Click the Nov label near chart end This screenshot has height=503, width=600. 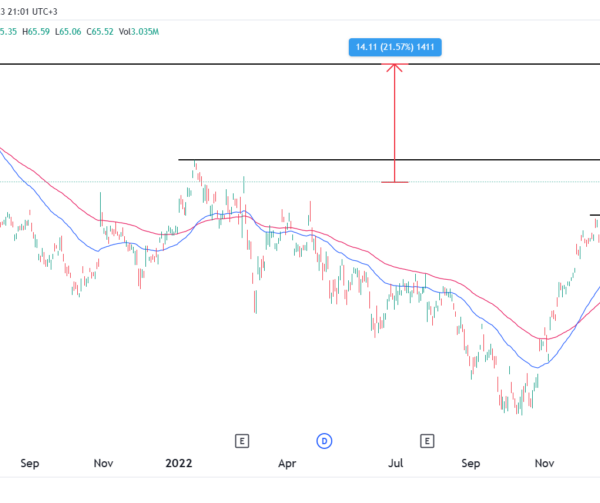(x=544, y=463)
